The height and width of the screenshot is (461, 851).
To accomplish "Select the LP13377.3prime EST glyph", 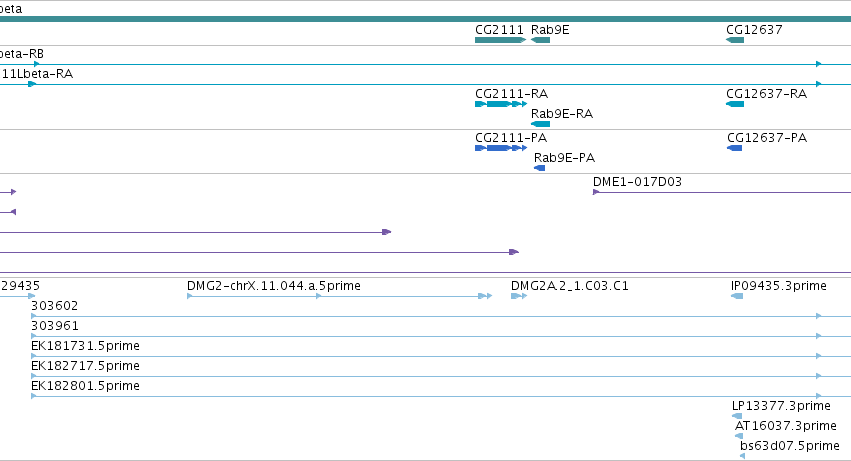I will click(737, 416).
